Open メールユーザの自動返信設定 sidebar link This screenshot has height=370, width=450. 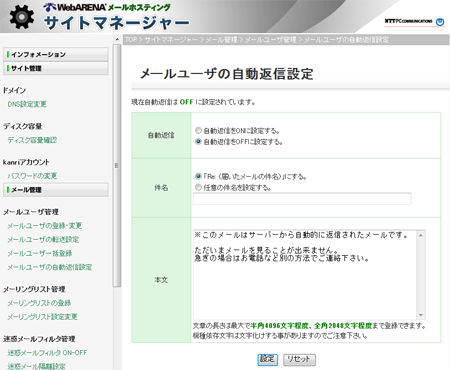coord(50,267)
